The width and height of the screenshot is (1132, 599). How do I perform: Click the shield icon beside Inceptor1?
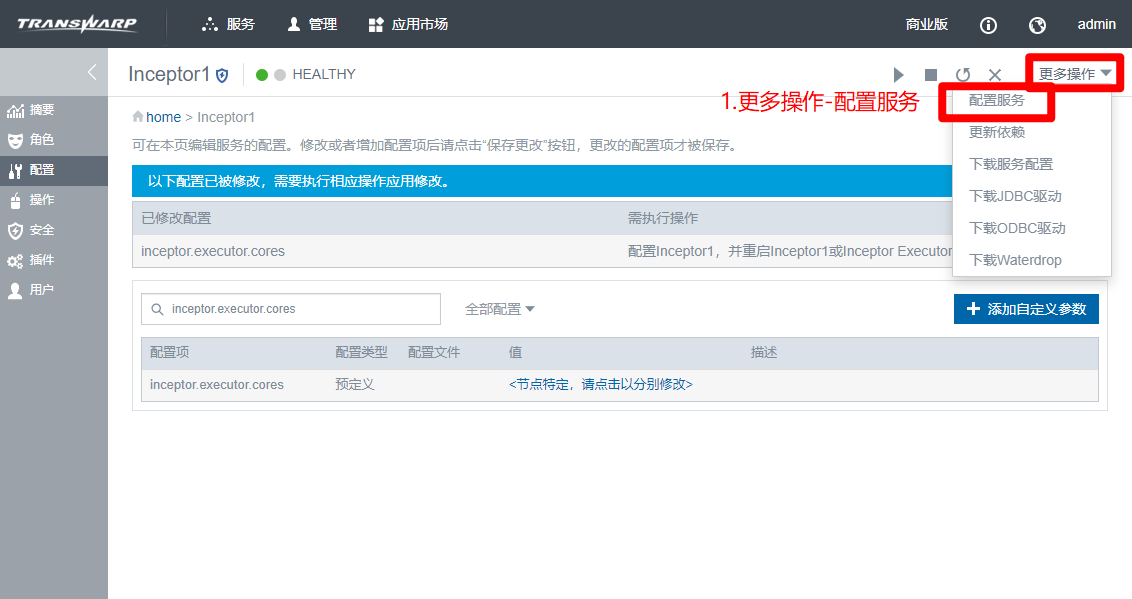(222, 75)
